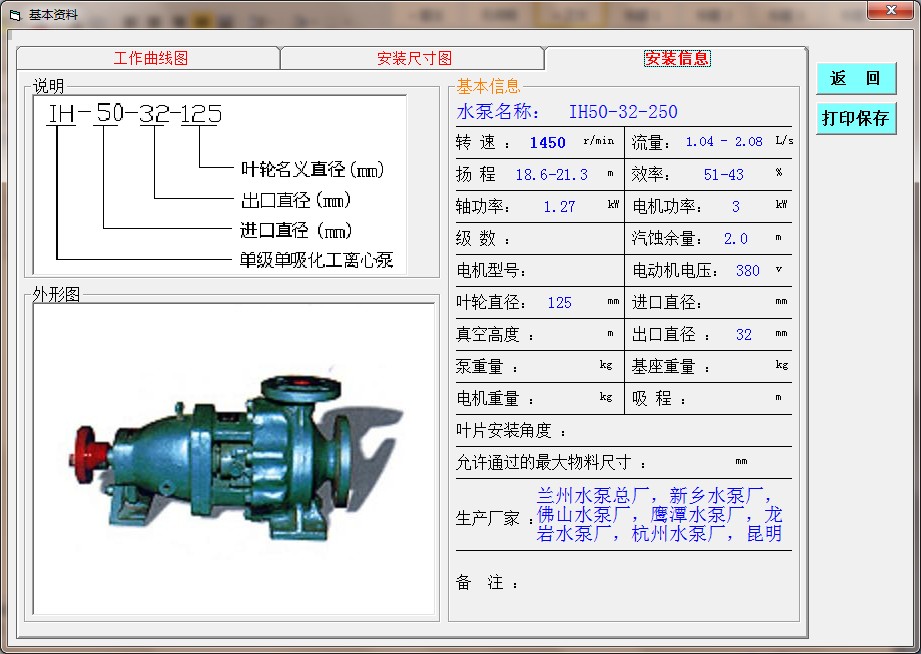Open the 安装尺寸图 tab
Screen dimensions: 921x654
tap(414, 58)
